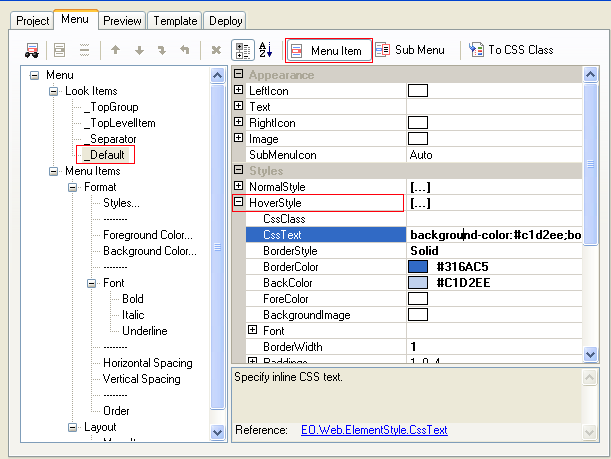The width and height of the screenshot is (611, 459).
Task: Select the _Default look item
Action: point(105,155)
